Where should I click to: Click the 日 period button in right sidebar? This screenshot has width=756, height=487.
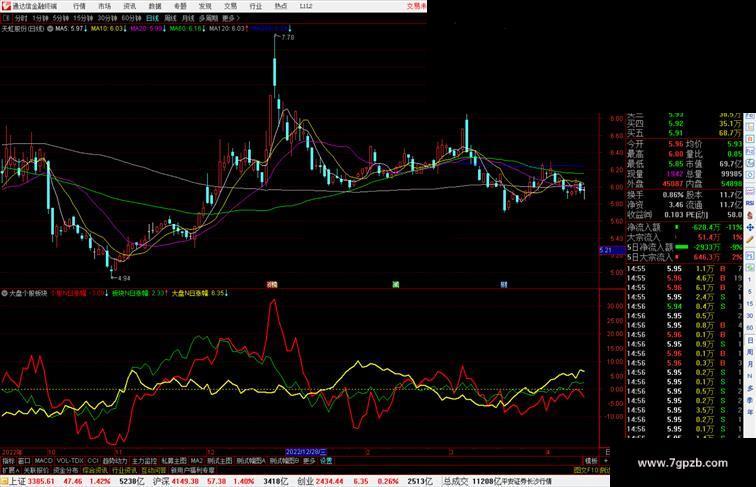[x=750, y=340]
